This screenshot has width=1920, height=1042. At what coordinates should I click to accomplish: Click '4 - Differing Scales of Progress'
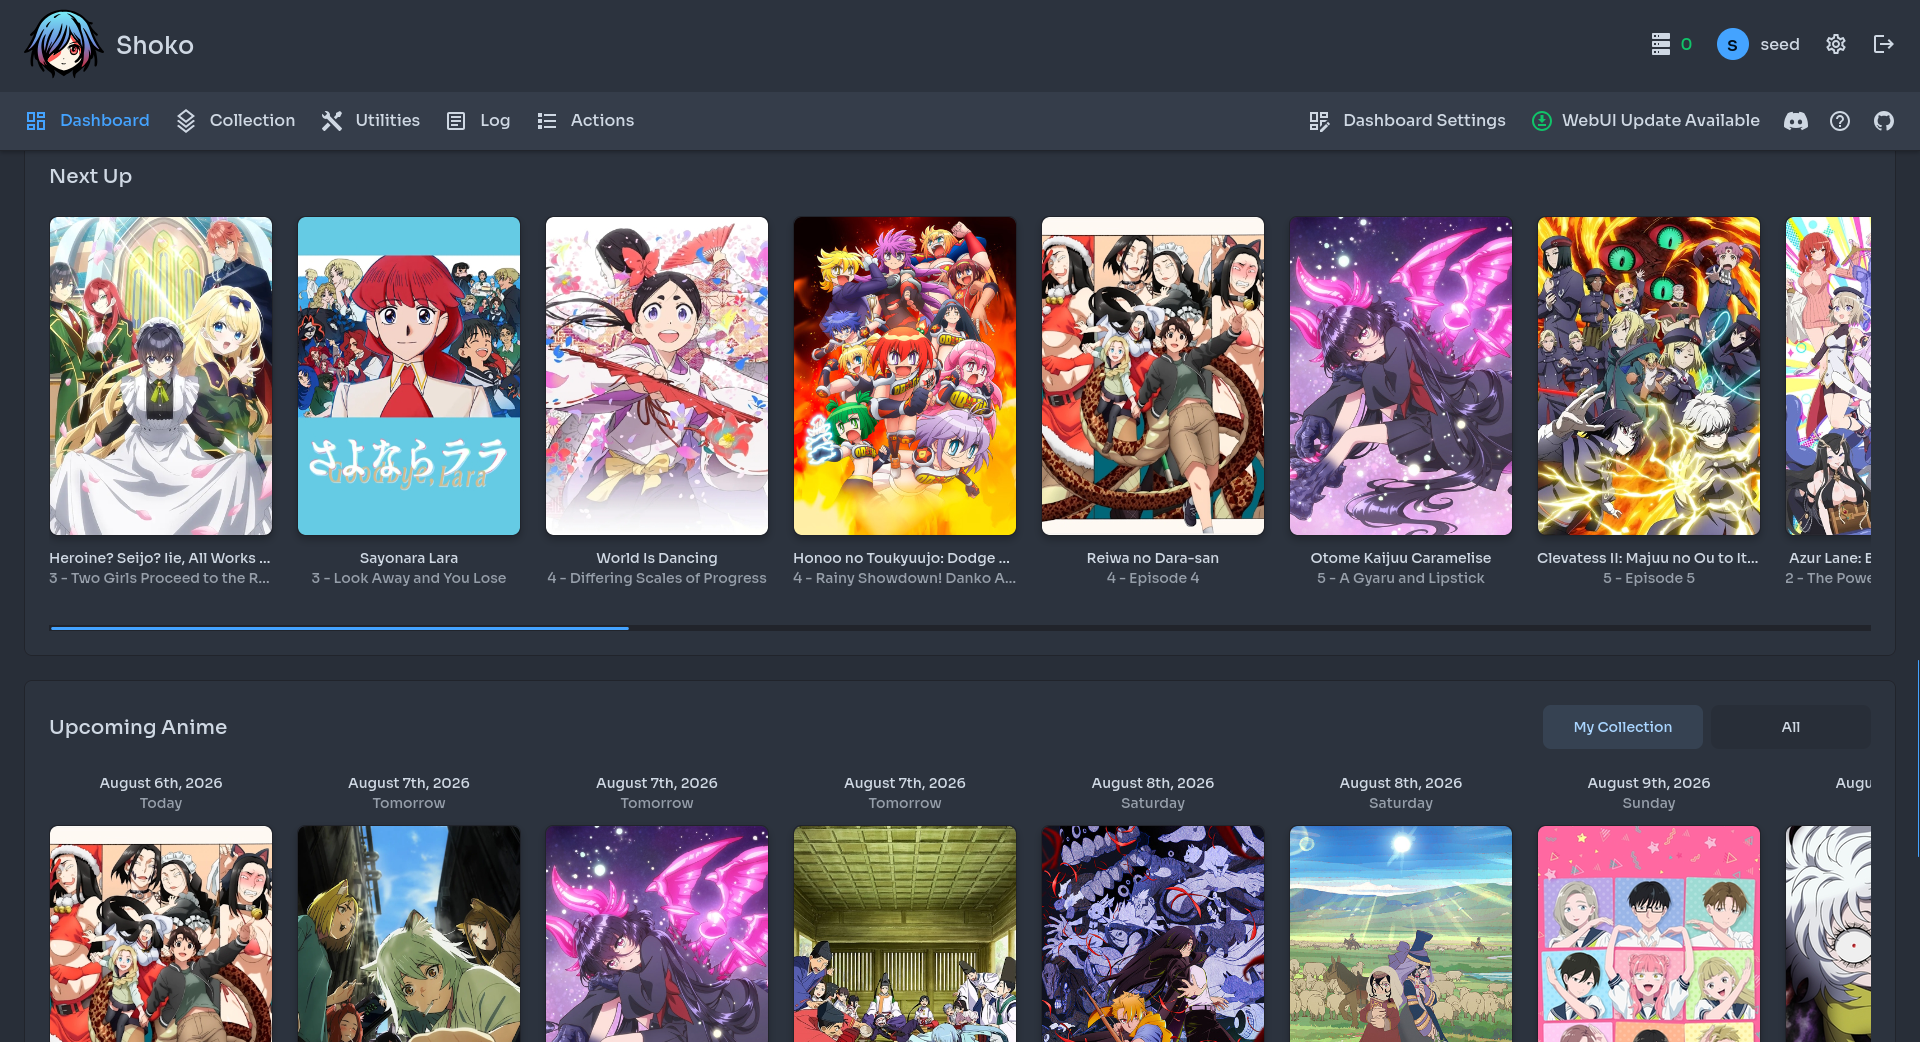click(x=657, y=578)
